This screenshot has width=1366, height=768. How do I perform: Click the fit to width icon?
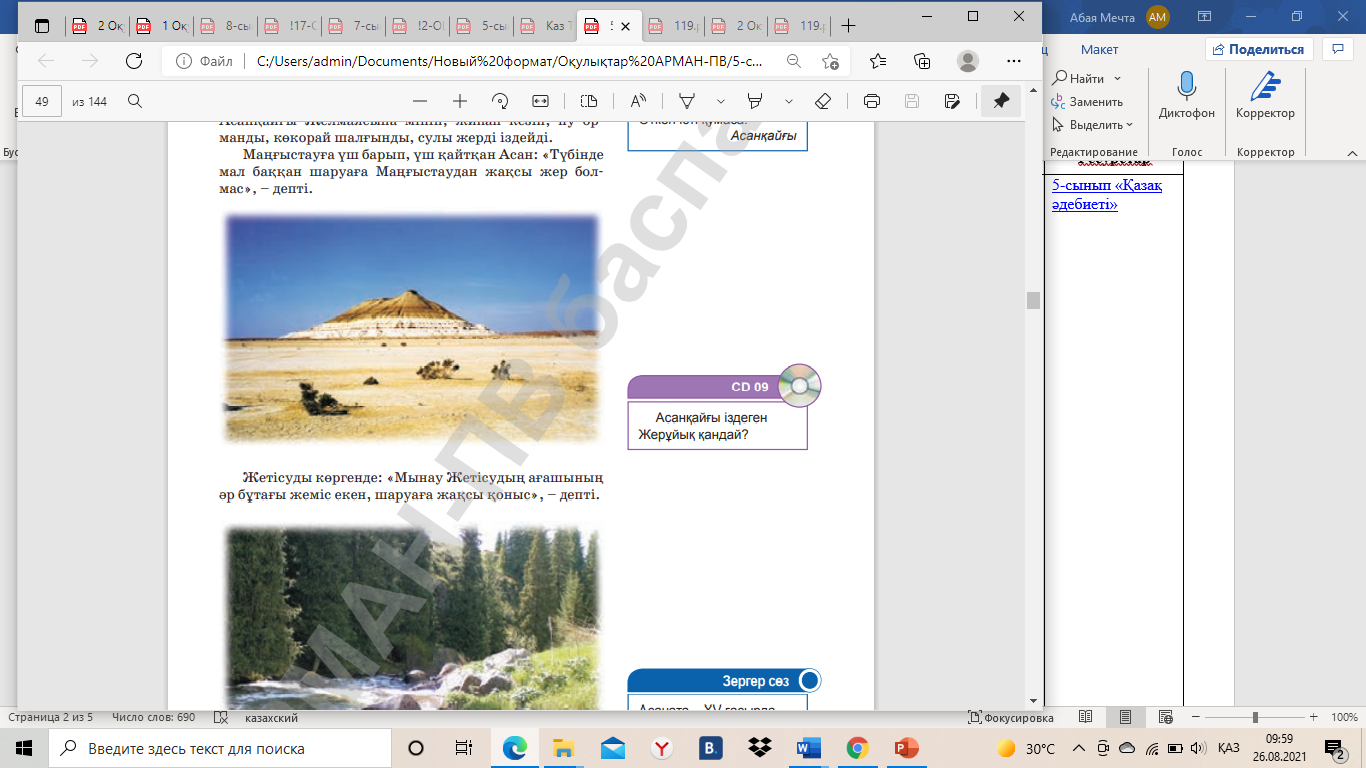(x=541, y=101)
